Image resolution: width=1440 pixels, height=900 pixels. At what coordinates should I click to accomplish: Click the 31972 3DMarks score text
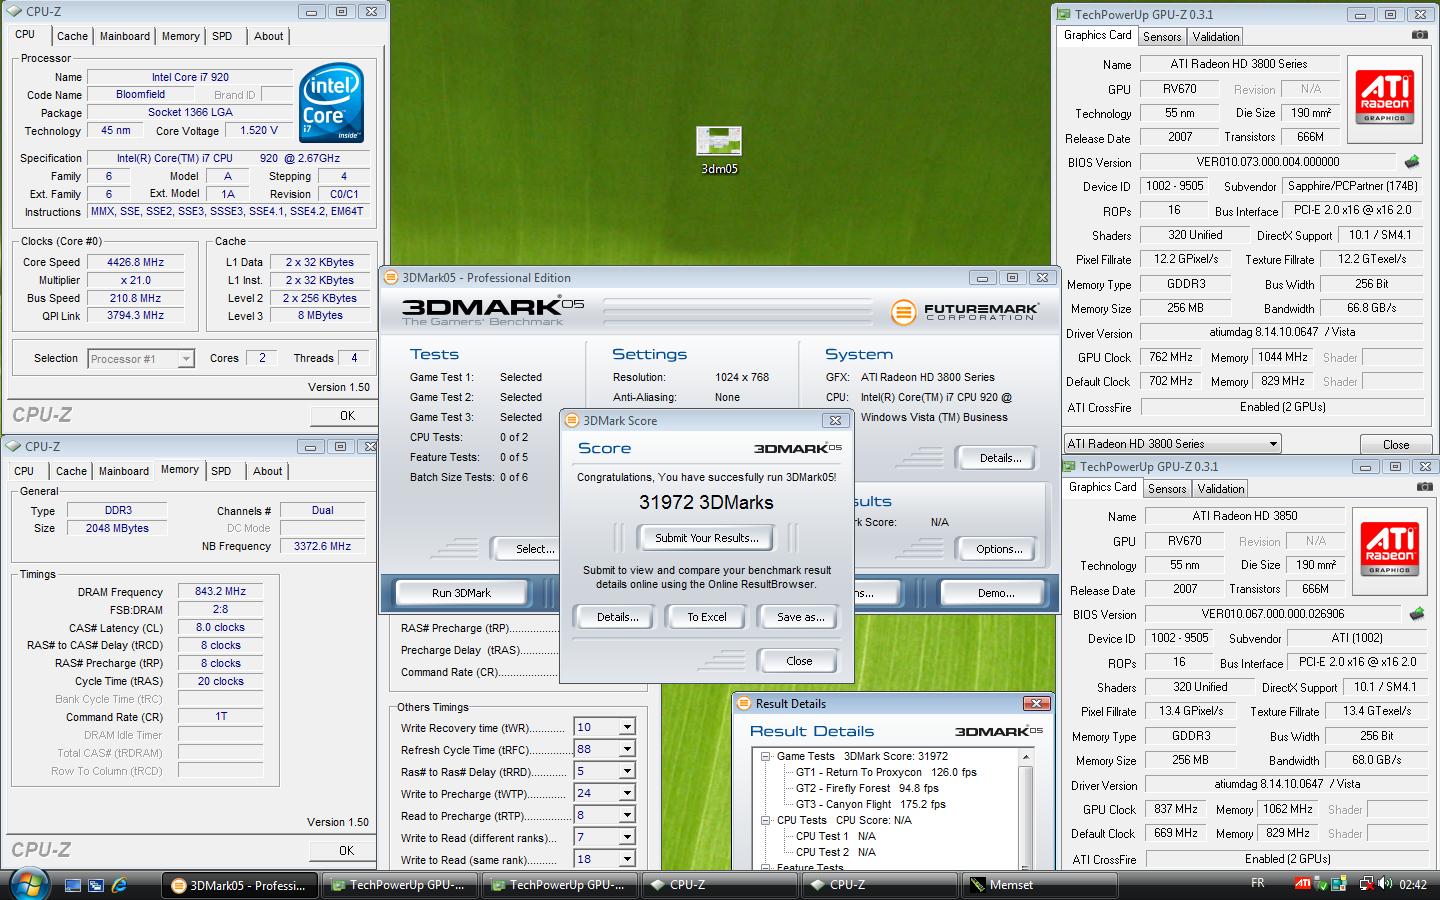(706, 503)
